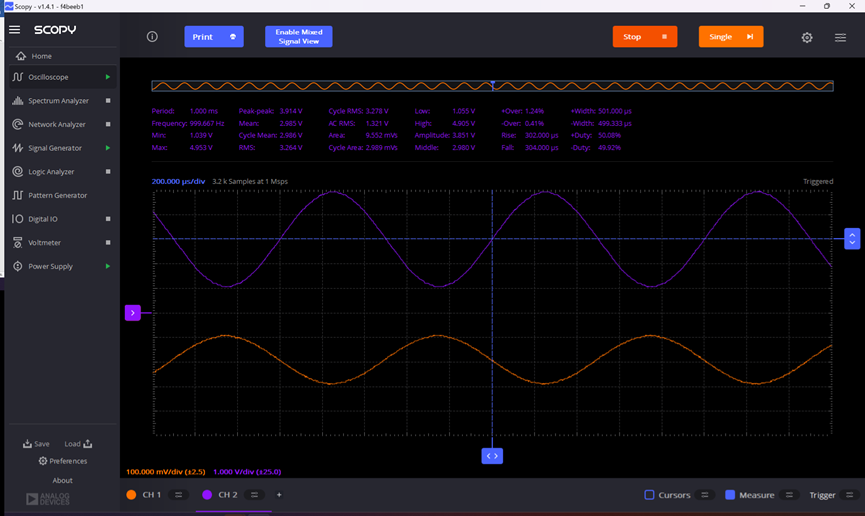The height and width of the screenshot is (516, 865).
Task: Click the Spectrum Analyzer bars icon
Action: tap(18, 101)
